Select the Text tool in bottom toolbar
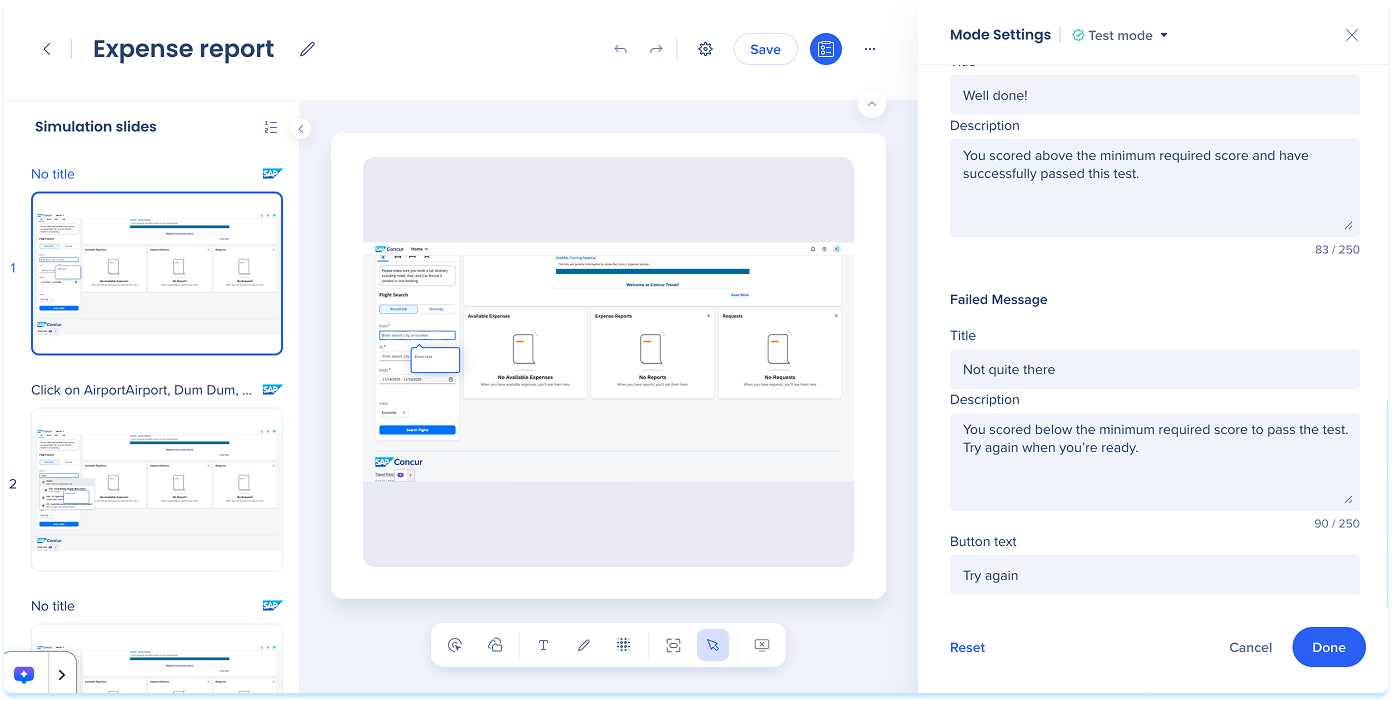 click(543, 645)
